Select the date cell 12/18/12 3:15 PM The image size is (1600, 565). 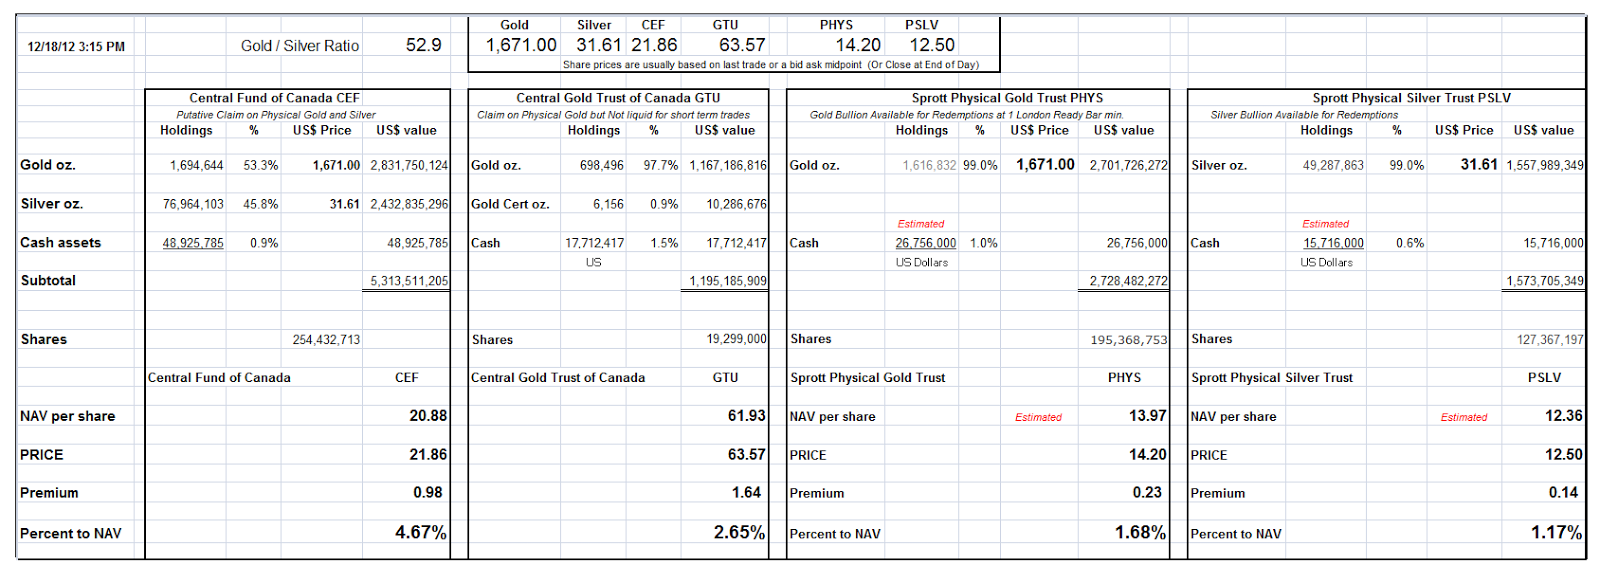click(x=76, y=47)
